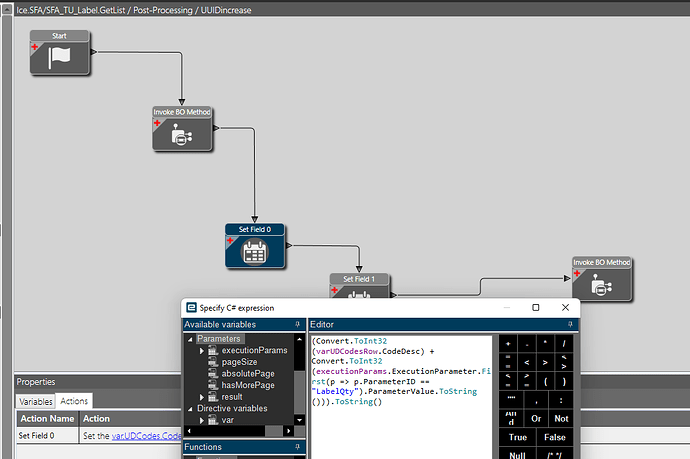This screenshot has height=459, width=690.
Task: Insert the plus operator
Action: tap(508, 344)
